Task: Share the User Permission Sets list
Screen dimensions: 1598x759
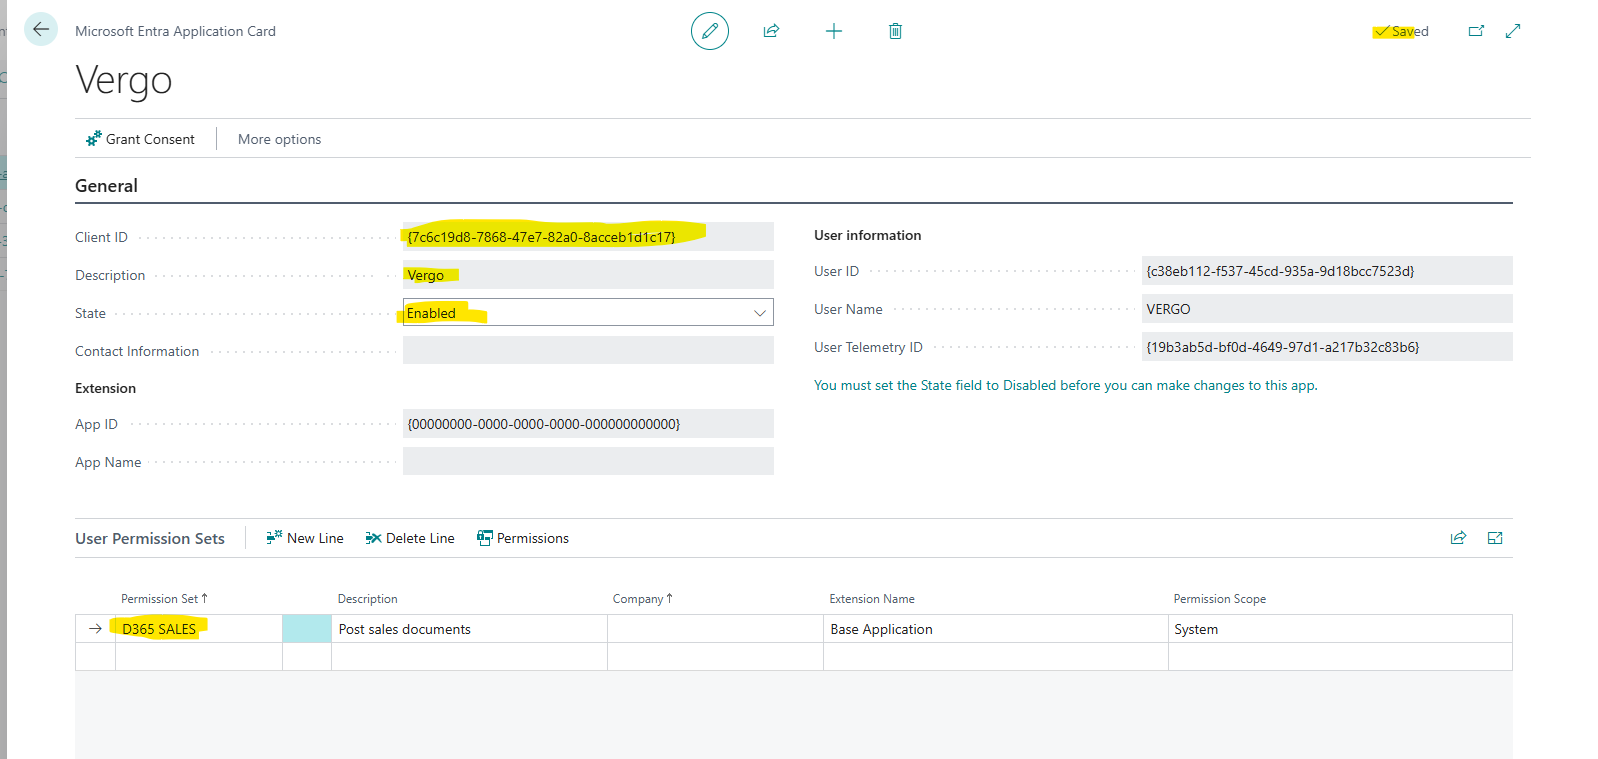Action: [1458, 538]
